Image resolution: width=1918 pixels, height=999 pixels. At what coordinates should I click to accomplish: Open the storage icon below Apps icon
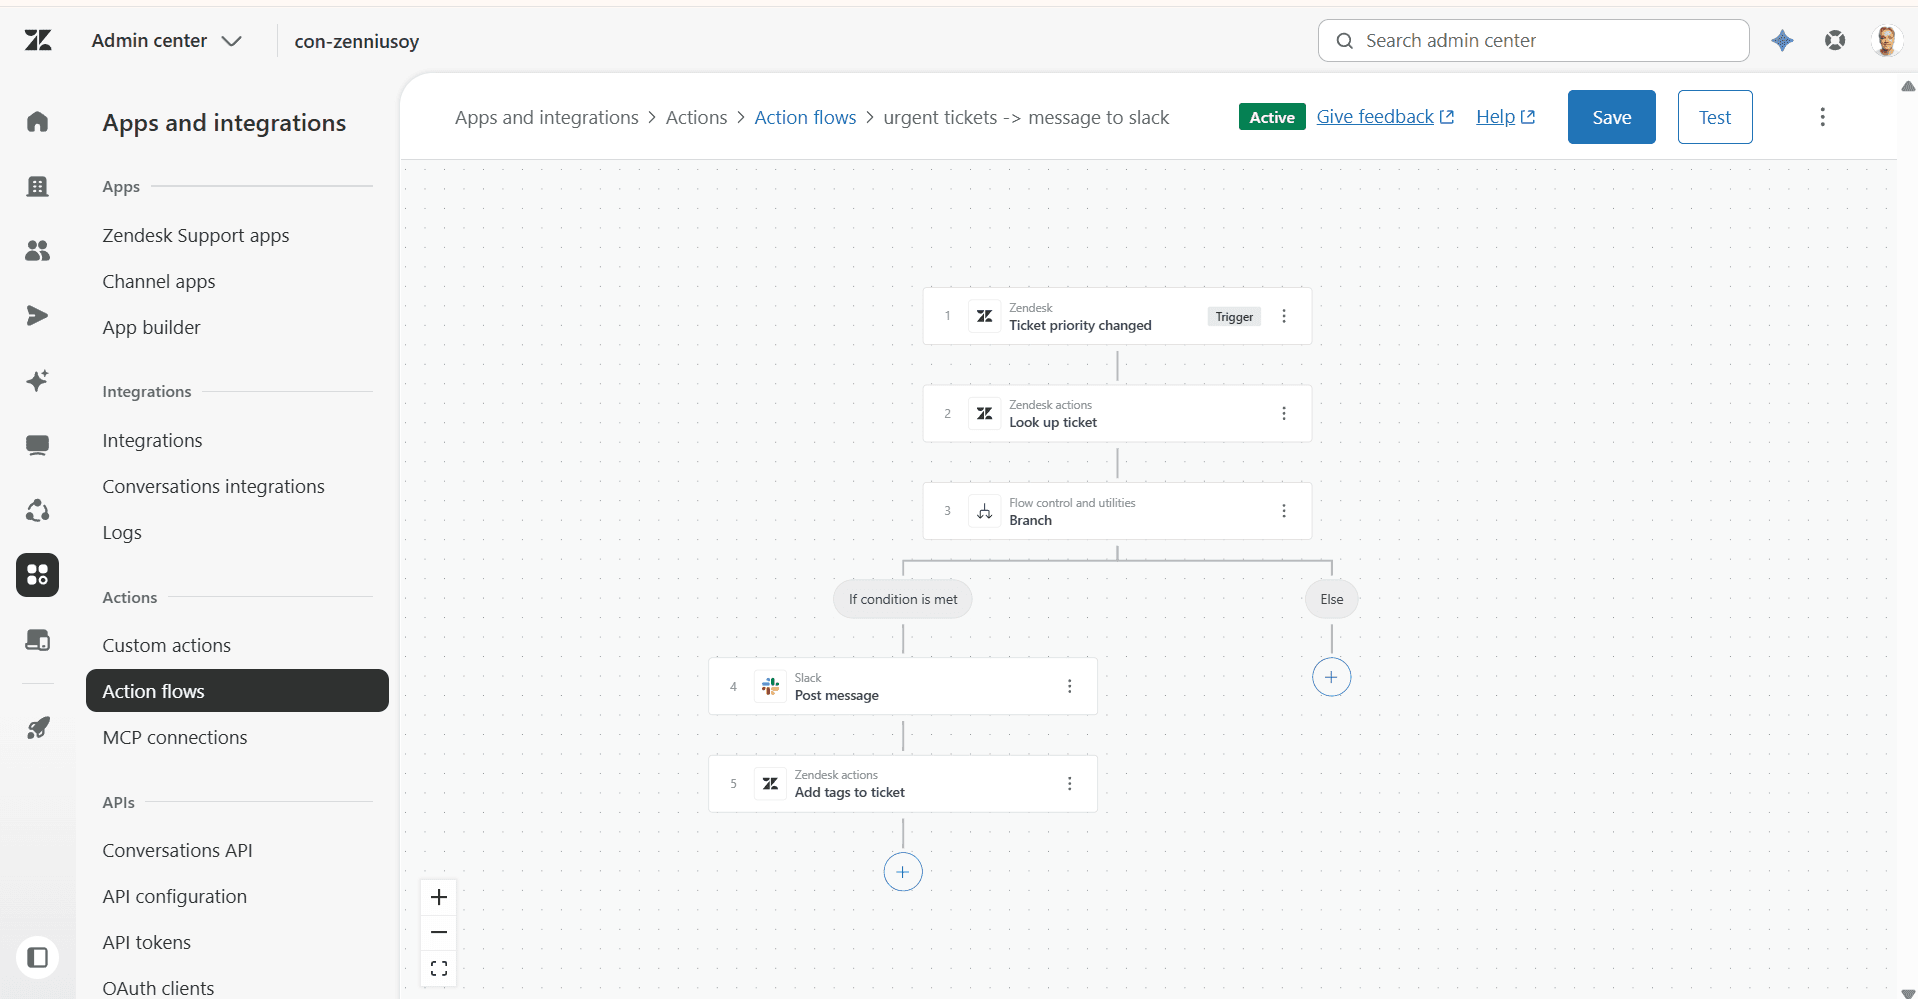(x=37, y=640)
